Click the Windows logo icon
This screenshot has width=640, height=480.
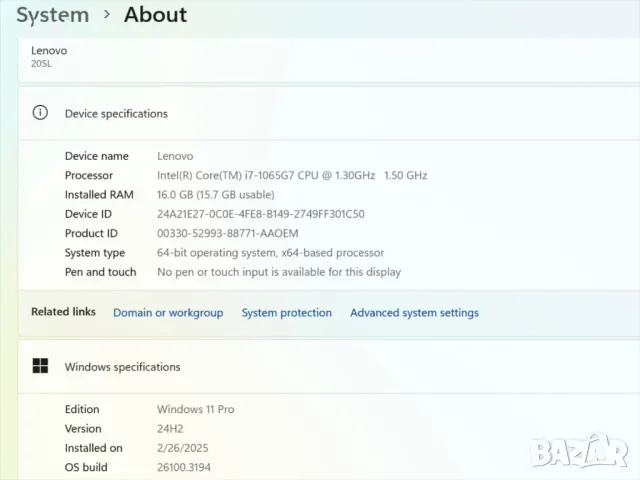[x=40, y=366]
